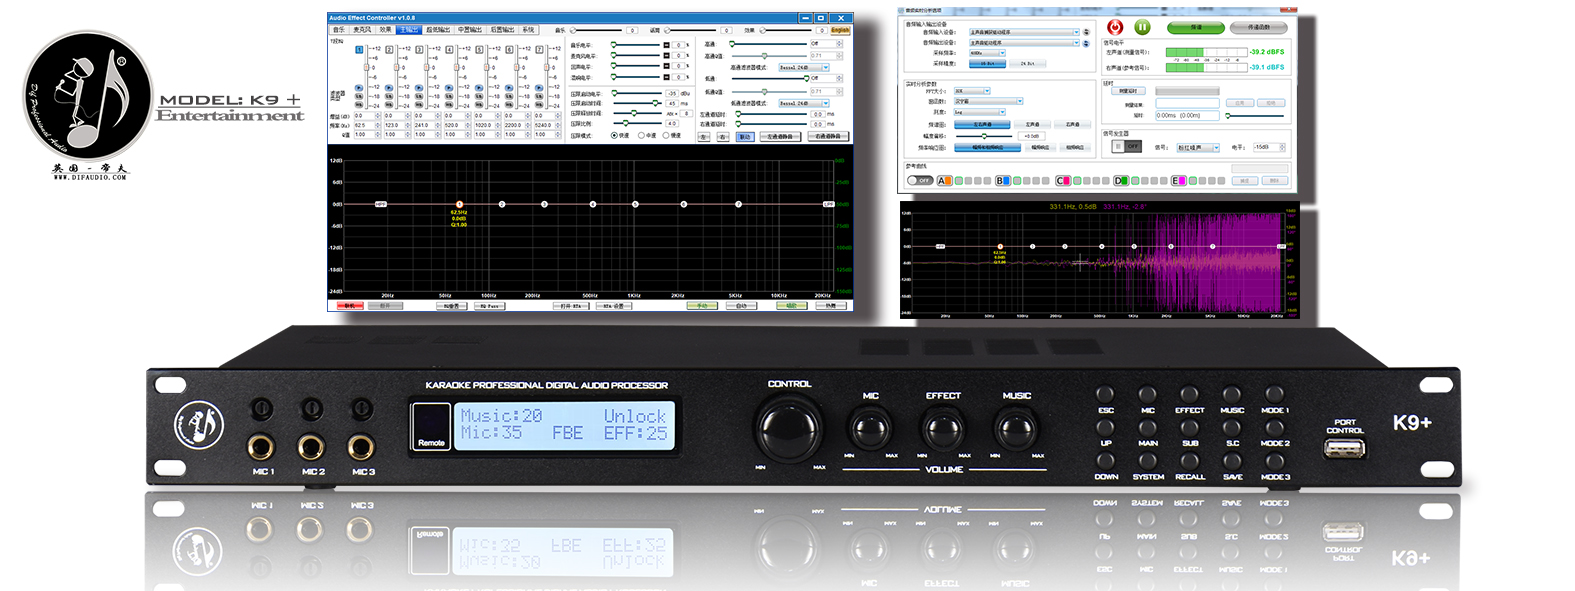The image size is (1575, 591).
Task: Toggle the second level row mute box
Action: click(666, 56)
